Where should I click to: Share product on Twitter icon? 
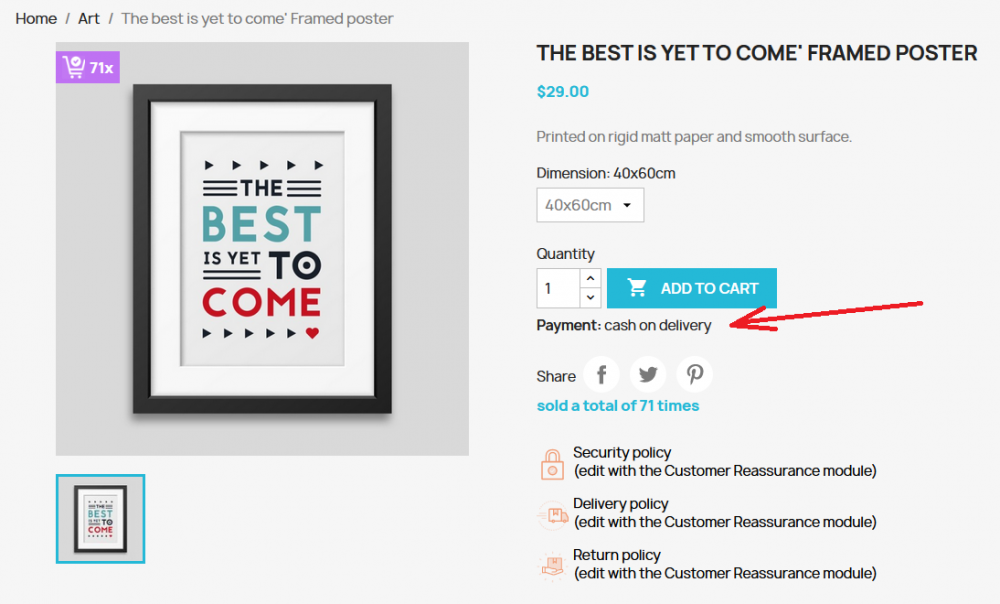(x=648, y=374)
